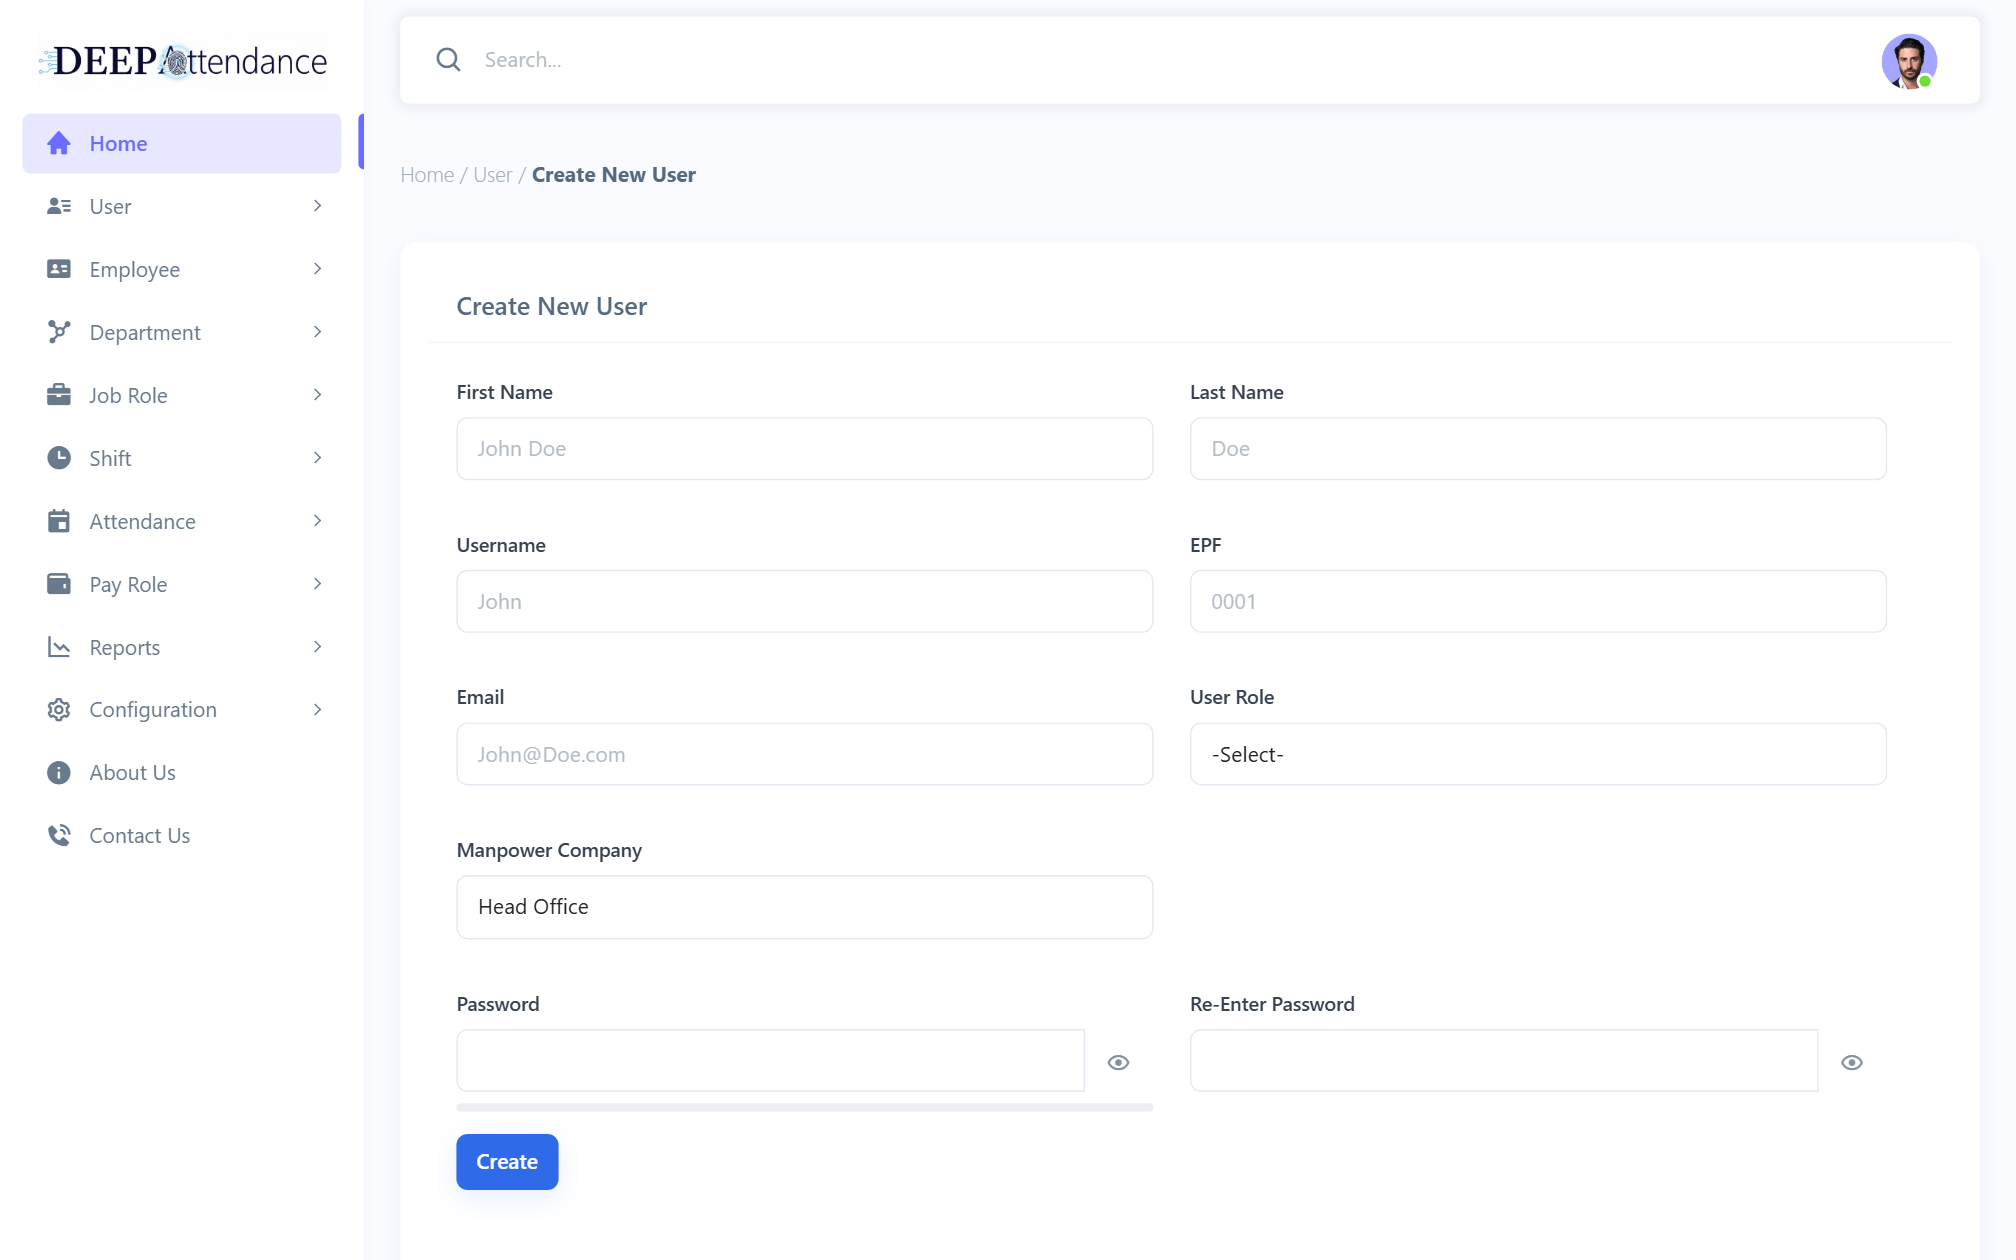The image size is (2016, 1260).
Task: Expand the Employee menu chevron
Action: pos(317,269)
